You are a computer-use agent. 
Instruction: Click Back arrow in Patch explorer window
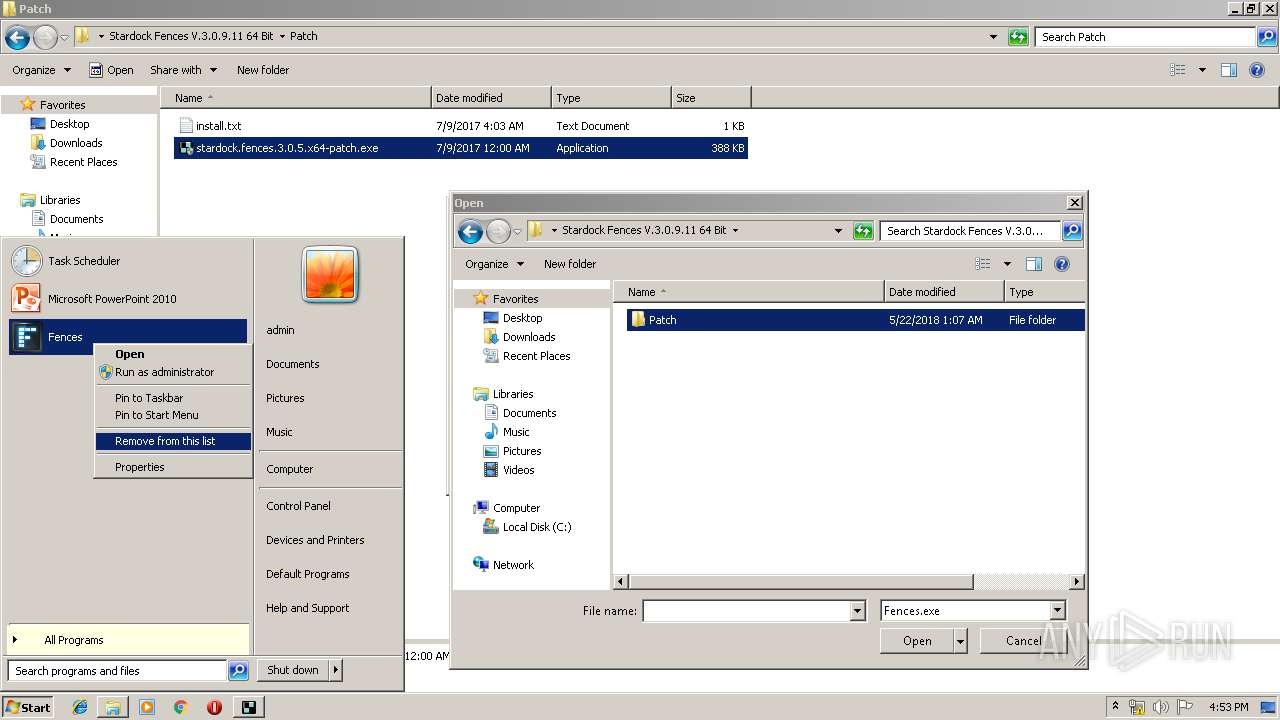point(17,38)
